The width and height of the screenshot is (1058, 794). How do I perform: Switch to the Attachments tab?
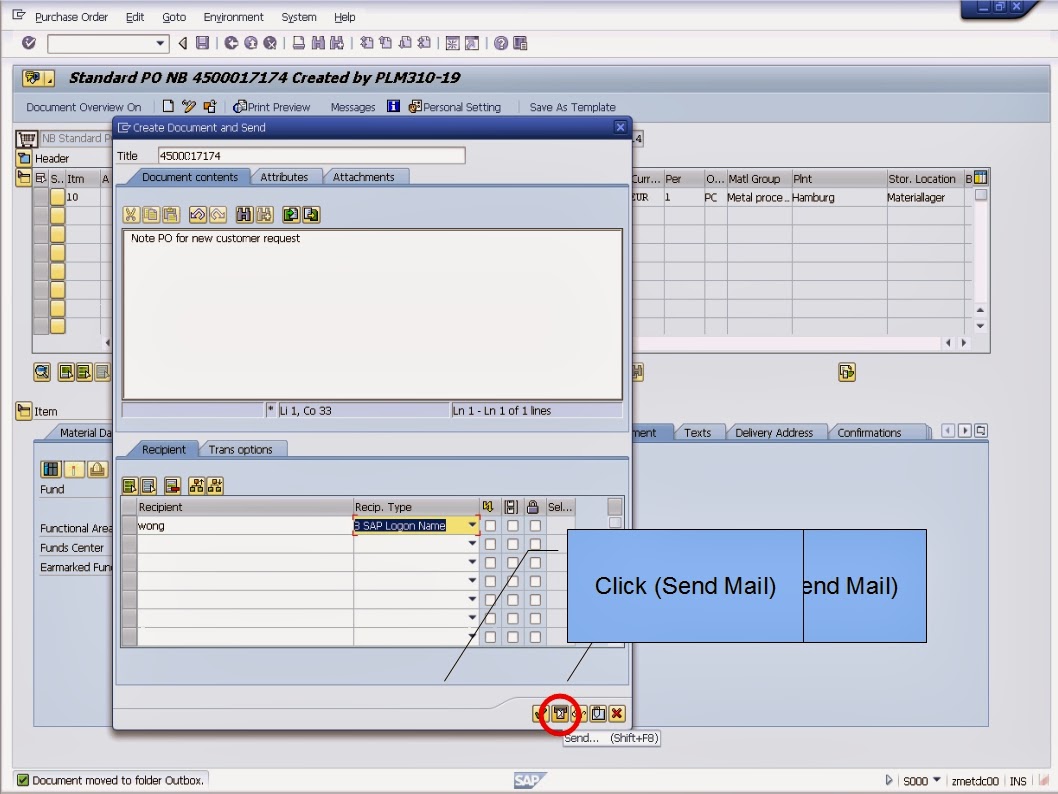tap(363, 177)
